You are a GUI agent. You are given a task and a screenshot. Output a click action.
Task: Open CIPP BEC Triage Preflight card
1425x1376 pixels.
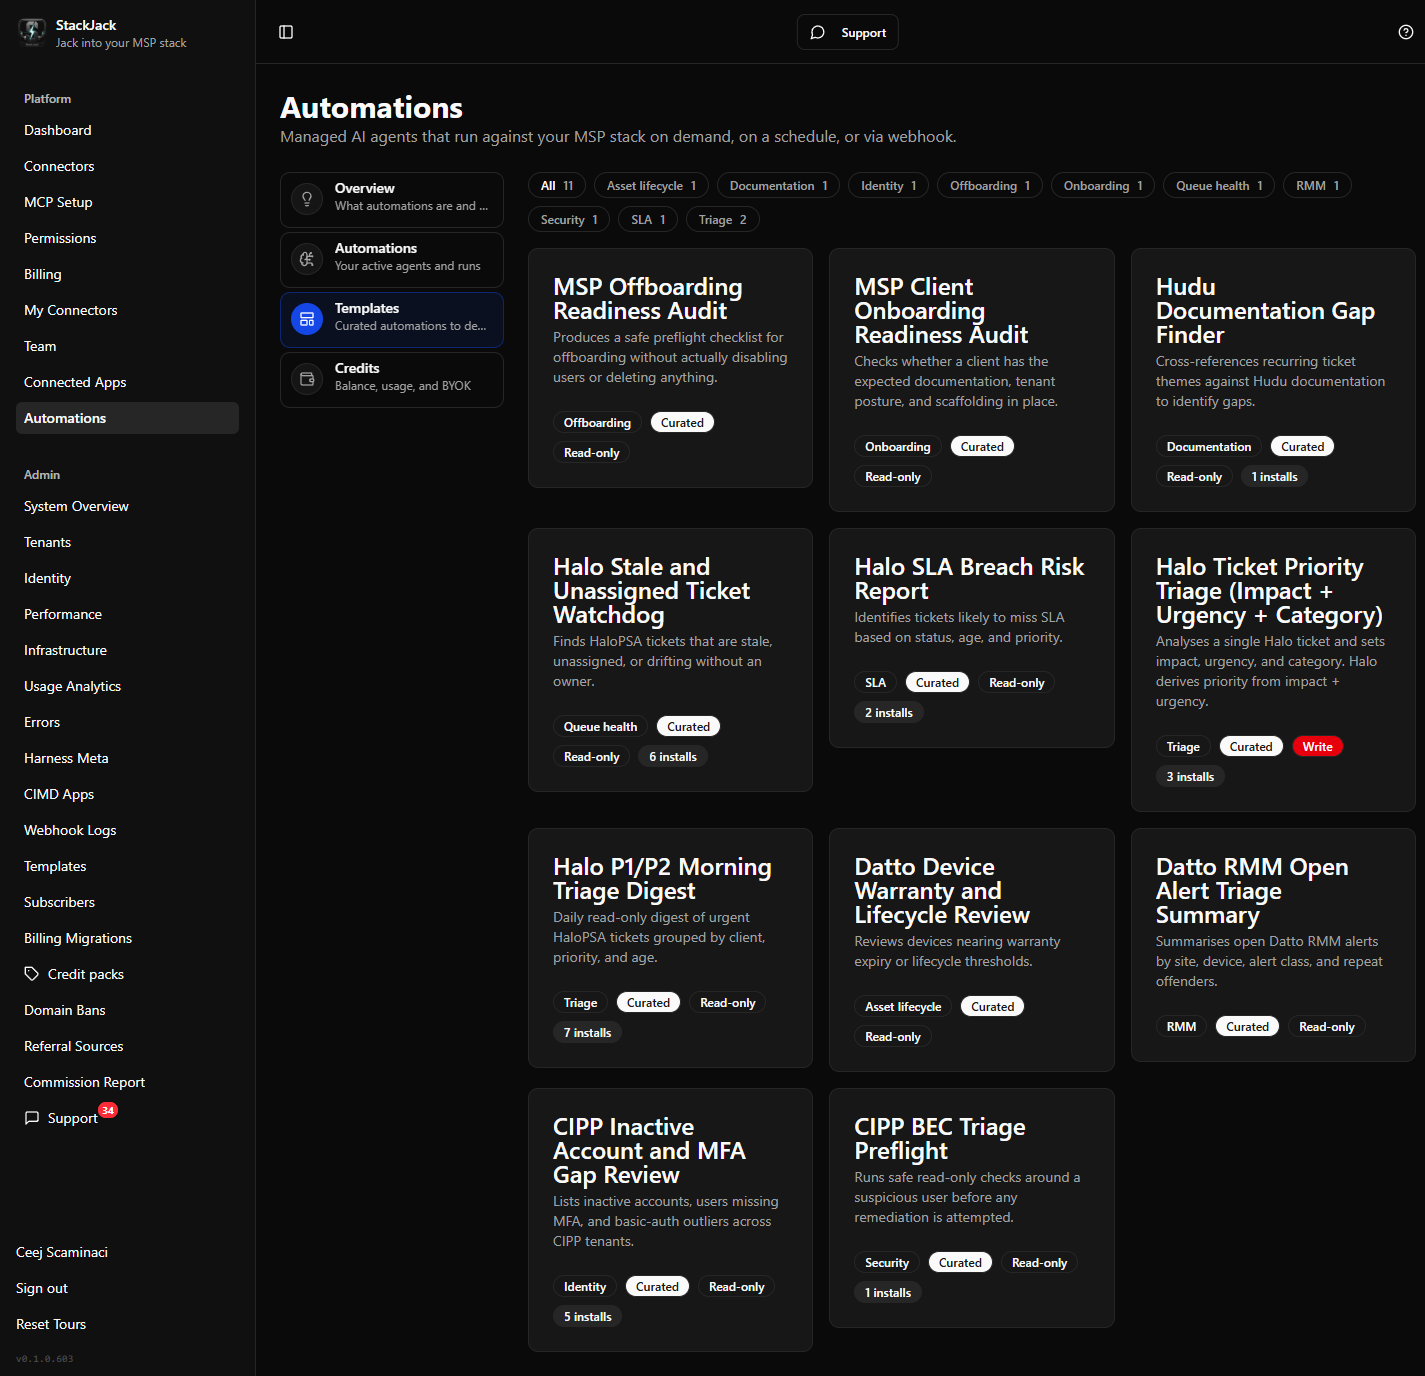971,1208
